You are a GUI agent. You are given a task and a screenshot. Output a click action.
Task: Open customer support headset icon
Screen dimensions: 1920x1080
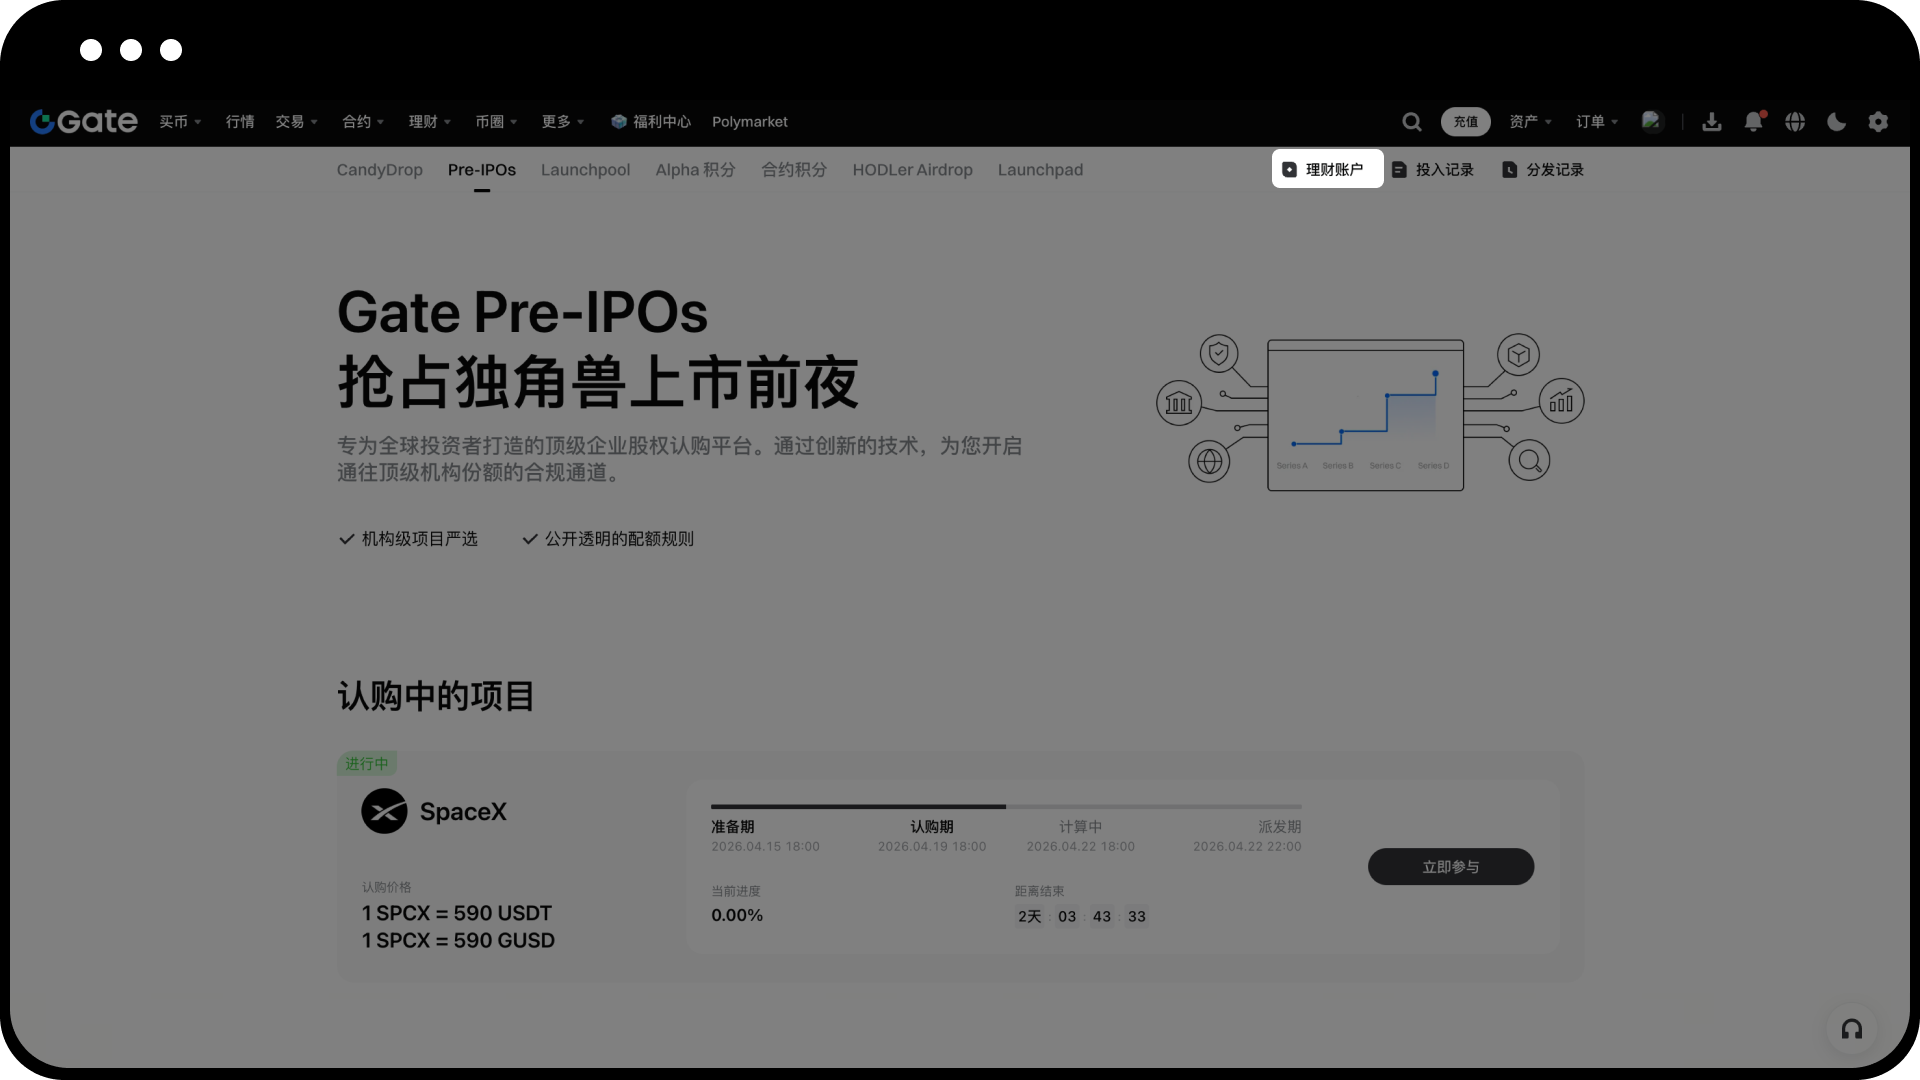1851,1029
